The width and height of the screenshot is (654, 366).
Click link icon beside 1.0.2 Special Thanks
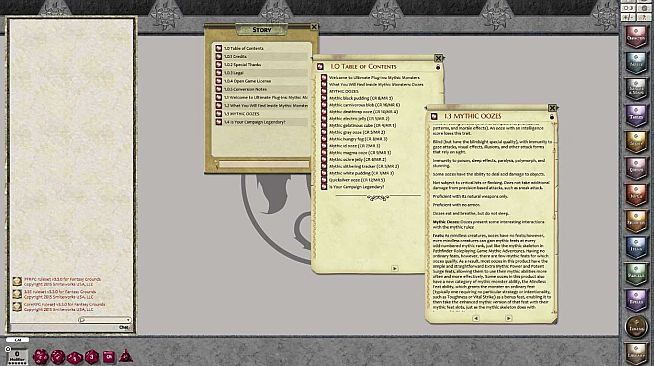(219, 65)
